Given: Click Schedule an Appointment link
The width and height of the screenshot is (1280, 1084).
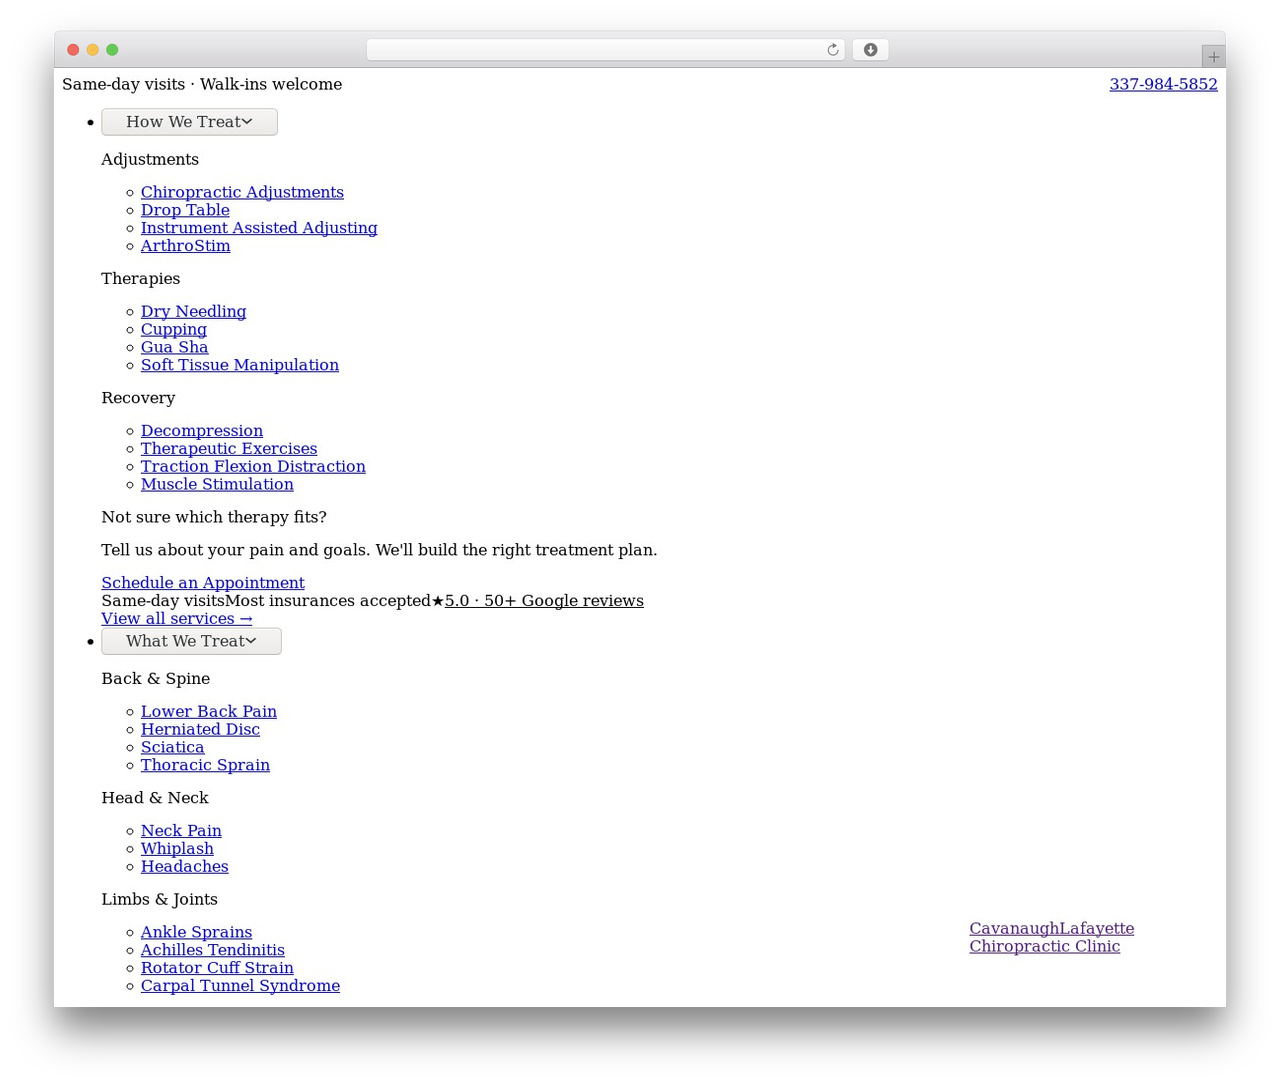Looking at the screenshot, I should pos(203,583).
